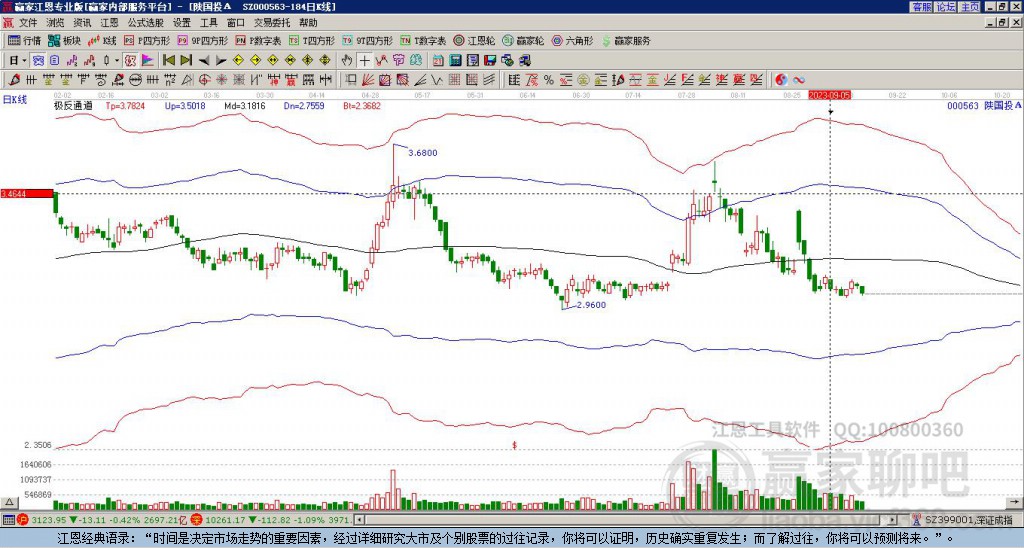Select the red circle-crosshair tool
This screenshot has width=1024, height=548.
[204, 80]
